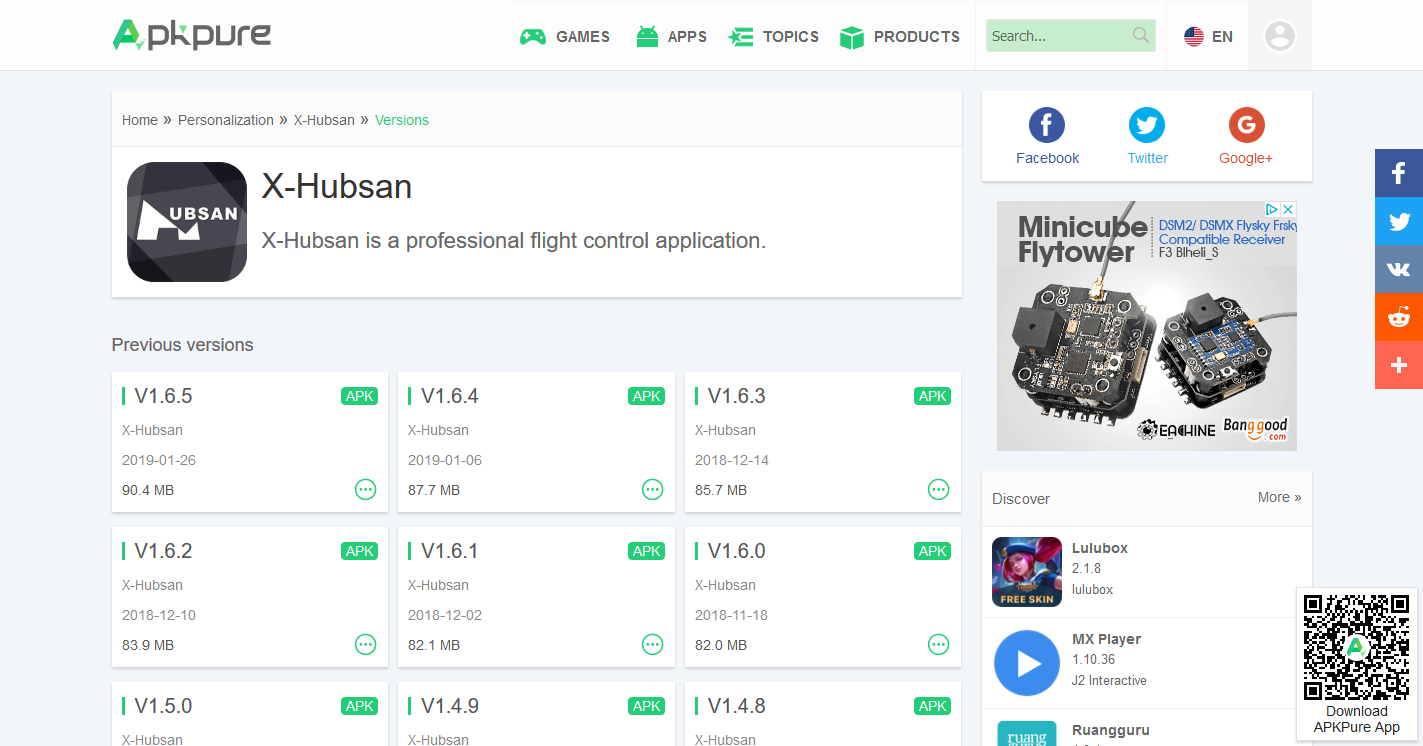Screen dimensions: 1423x746
Task: Open version V1.6.1 title
Action: (449, 551)
